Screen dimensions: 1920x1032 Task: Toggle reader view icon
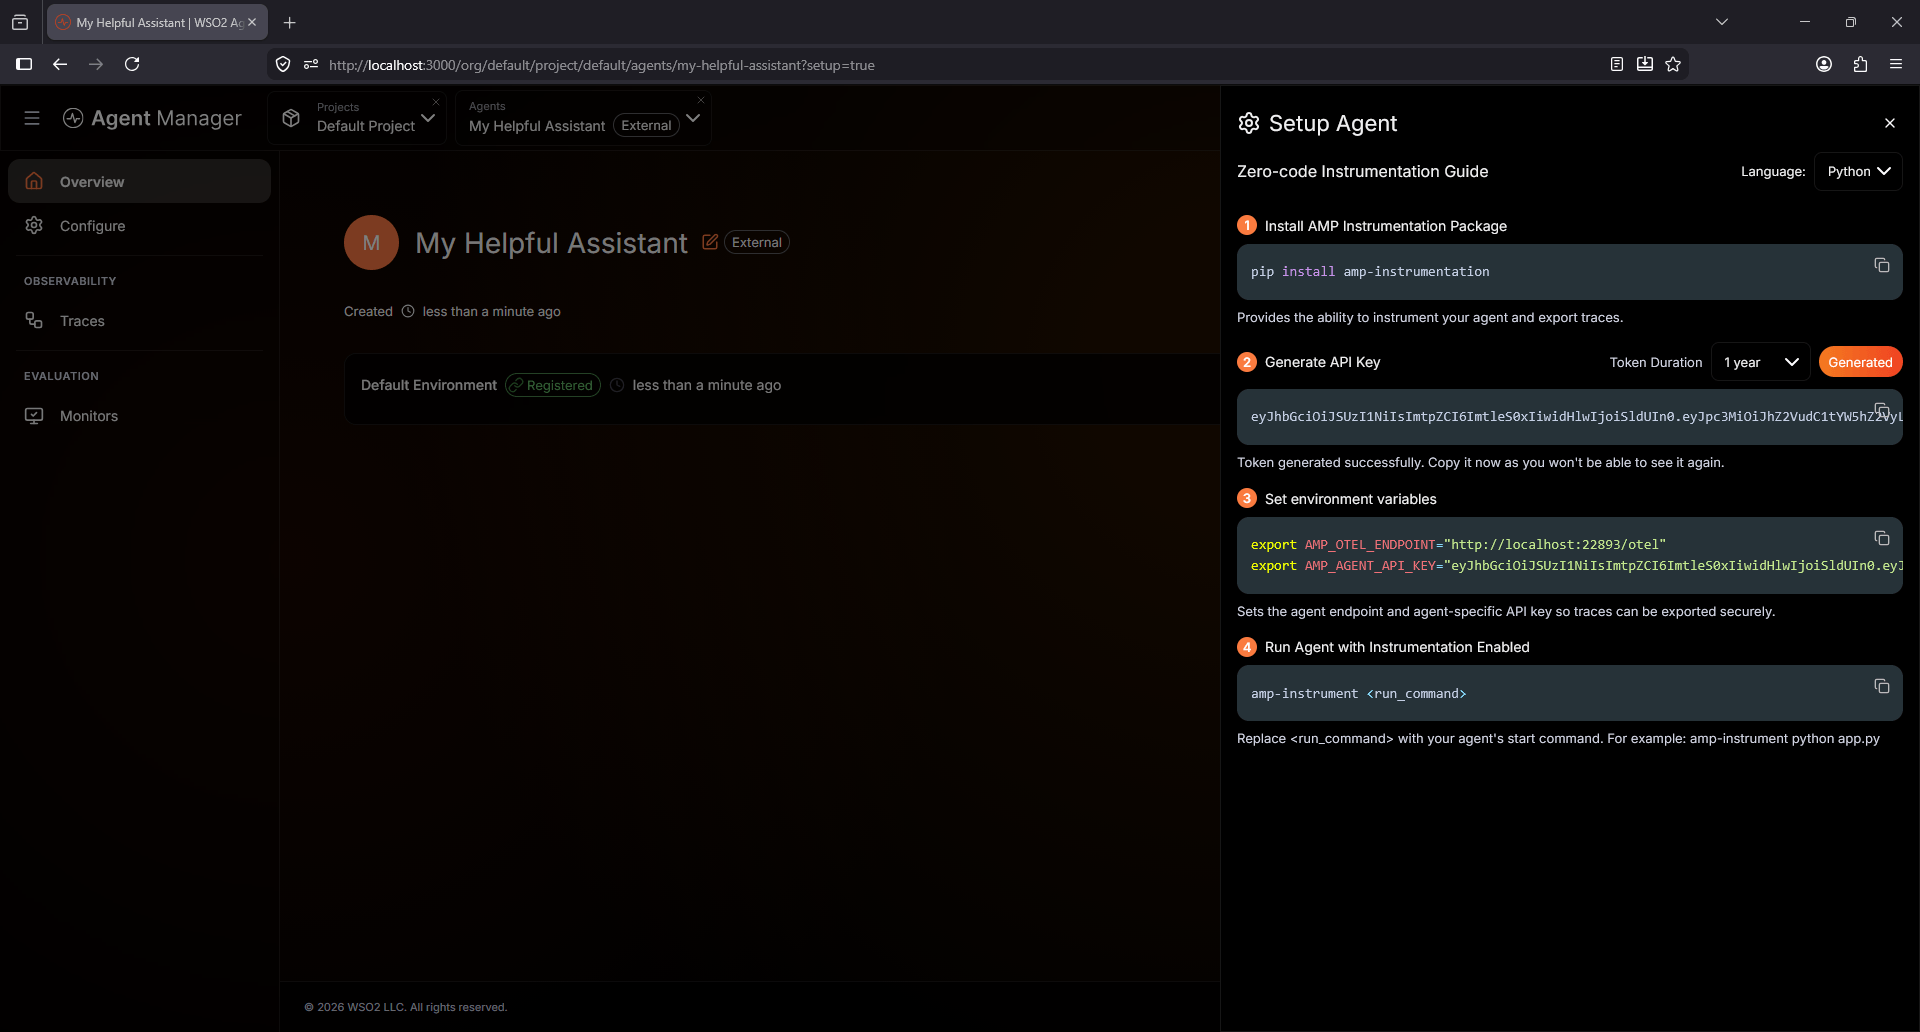pyautogui.click(x=1616, y=64)
